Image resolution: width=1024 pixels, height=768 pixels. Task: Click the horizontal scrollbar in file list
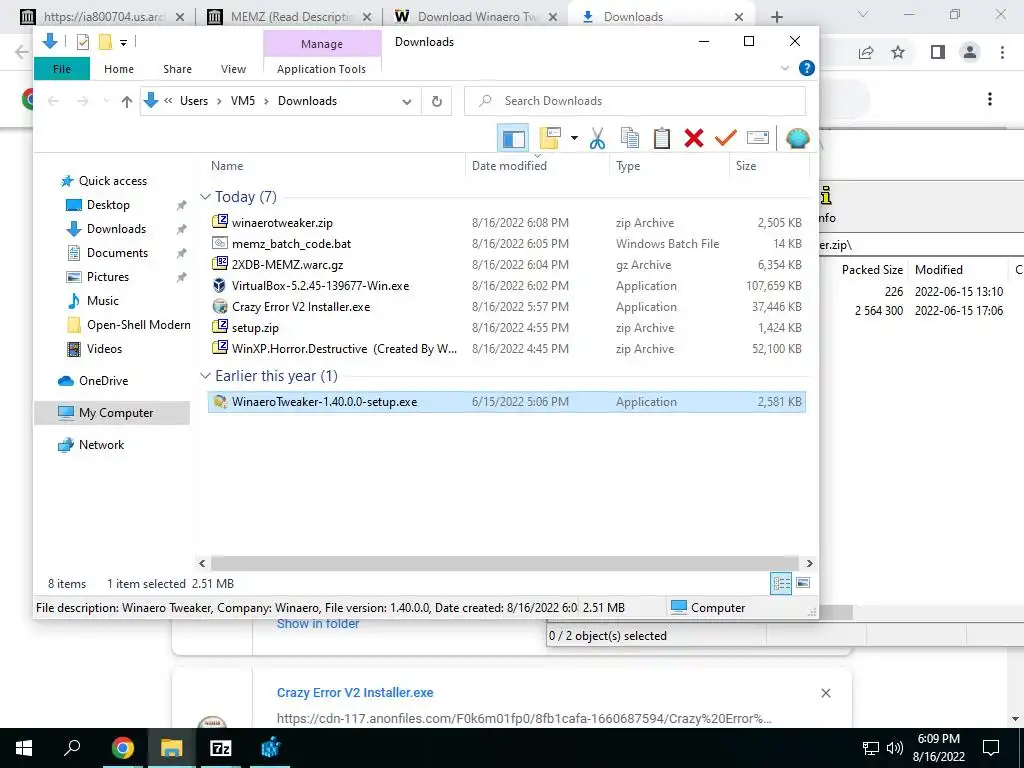click(505, 563)
